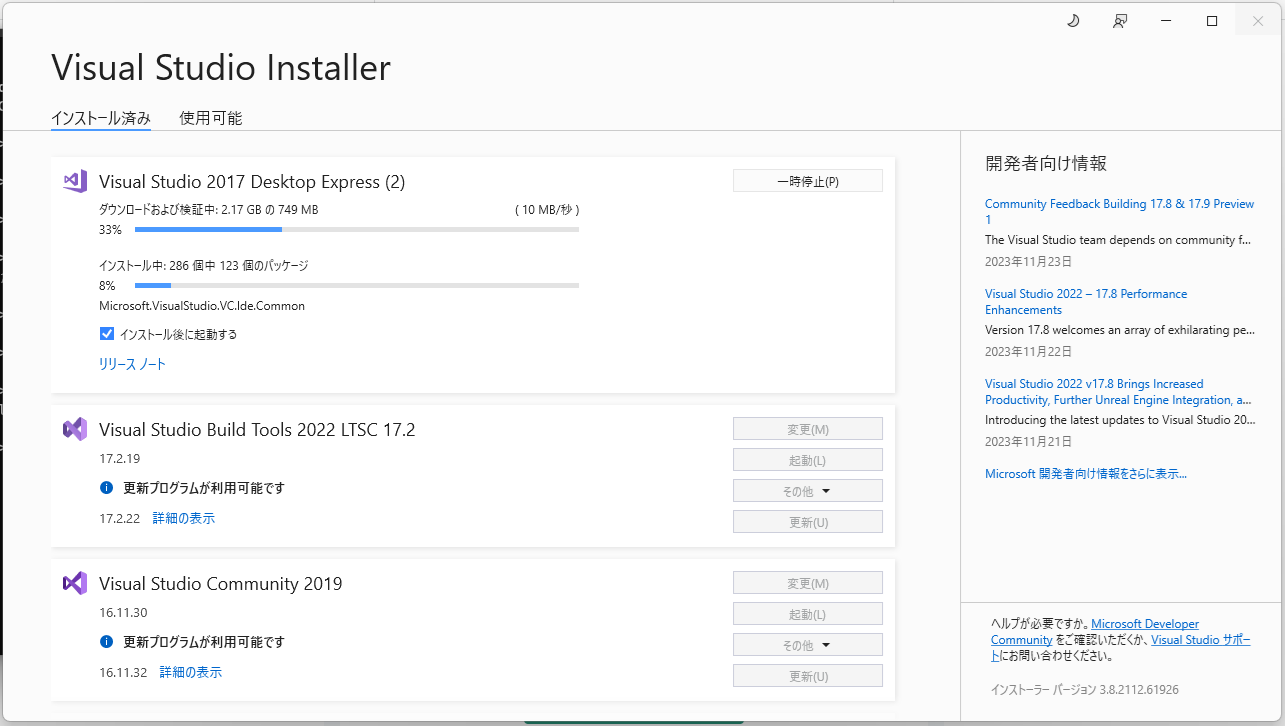1285x726 pixels.
Task: Click ダウンロードおよび検証中 status text
Action: pyautogui.click(x=208, y=210)
